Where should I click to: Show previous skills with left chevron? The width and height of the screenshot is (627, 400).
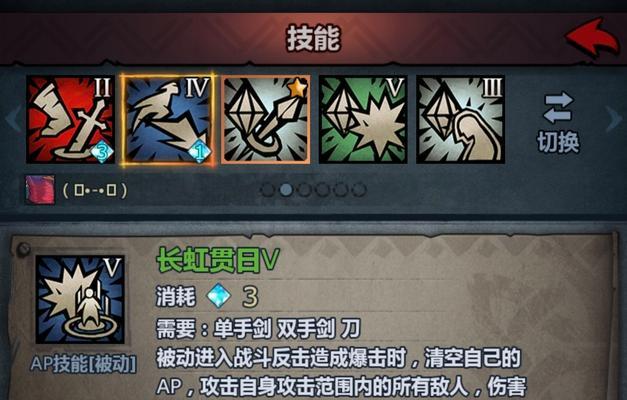point(13,119)
